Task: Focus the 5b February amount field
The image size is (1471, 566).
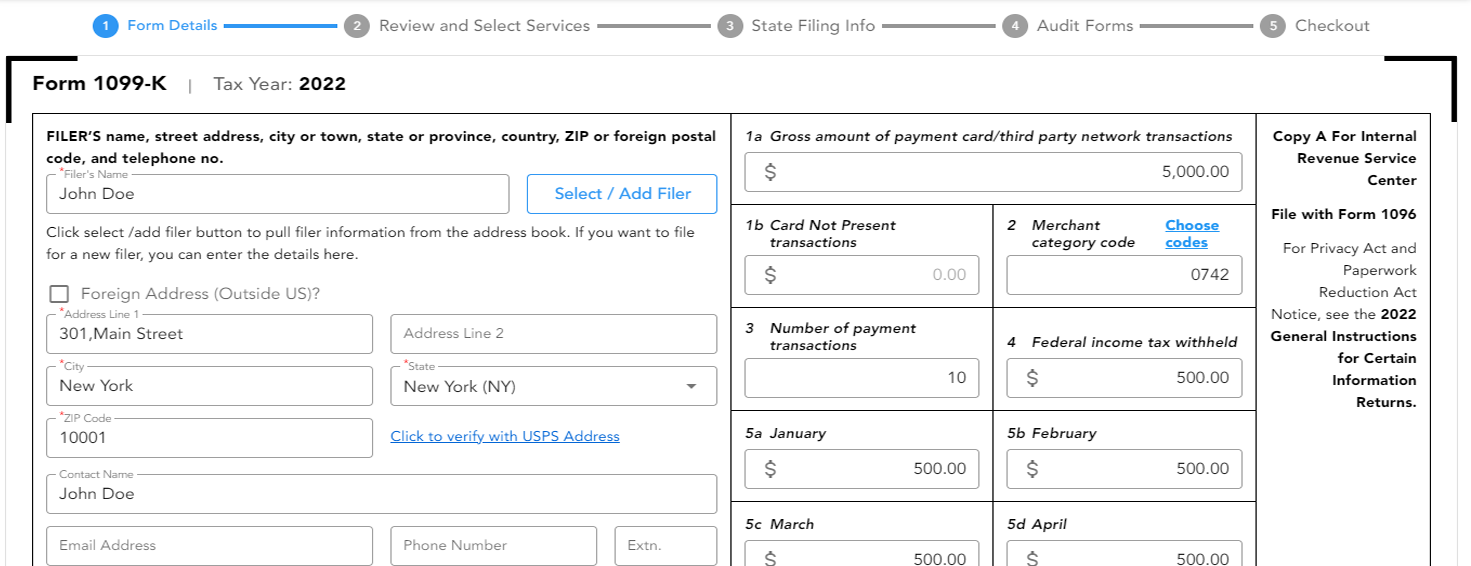Action: coord(1124,469)
